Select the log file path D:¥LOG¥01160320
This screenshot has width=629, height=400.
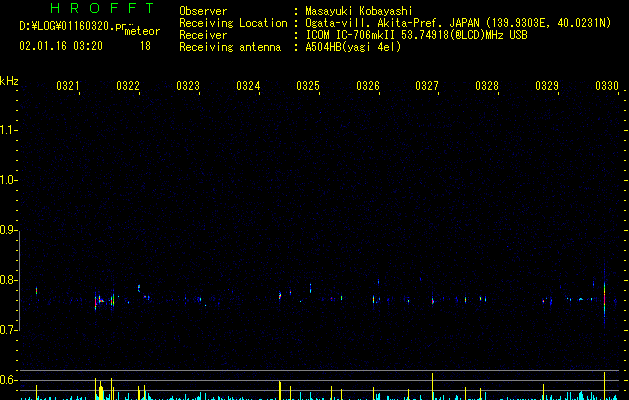pos(73,26)
